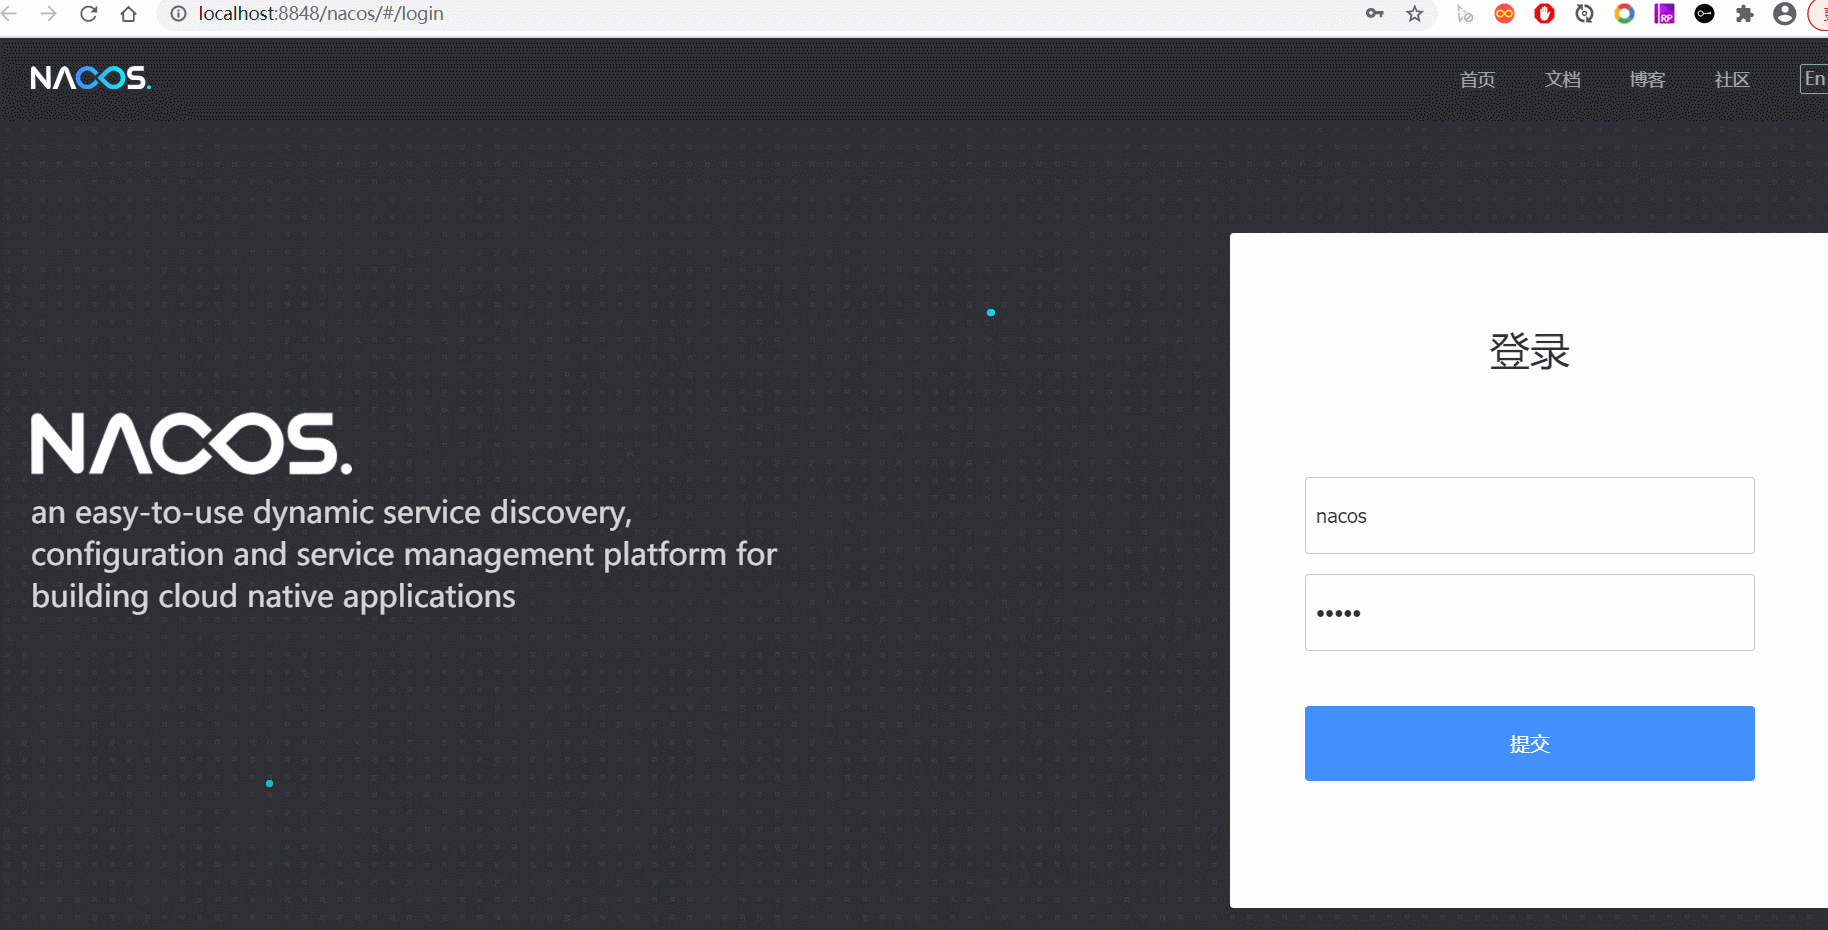
Task: Switch language with En button
Action: (1814, 79)
